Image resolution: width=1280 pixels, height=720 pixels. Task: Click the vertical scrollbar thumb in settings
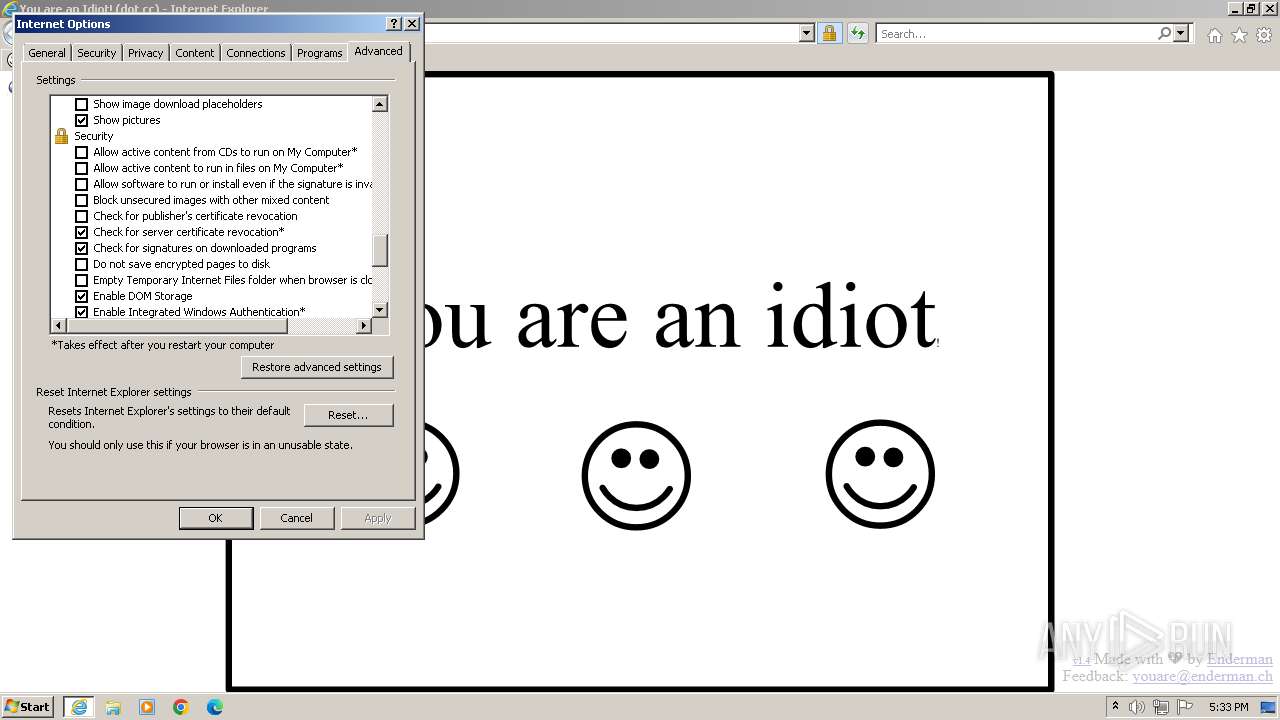click(380, 251)
